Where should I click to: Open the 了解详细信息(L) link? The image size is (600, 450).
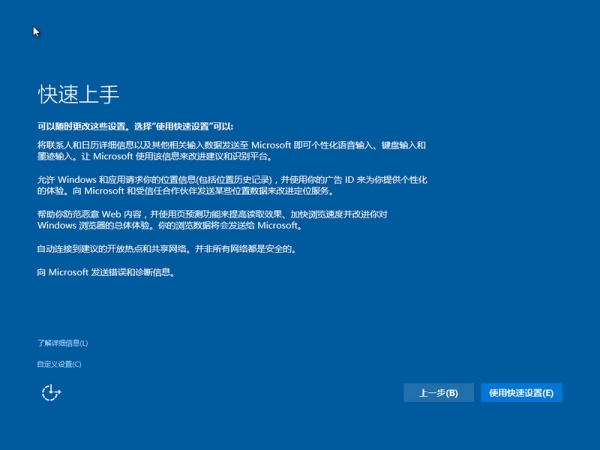tap(63, 343)
